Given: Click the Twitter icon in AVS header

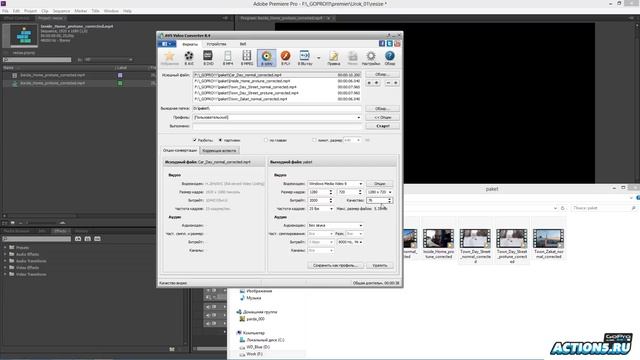Looking at the screenshot, I should 389,43.
